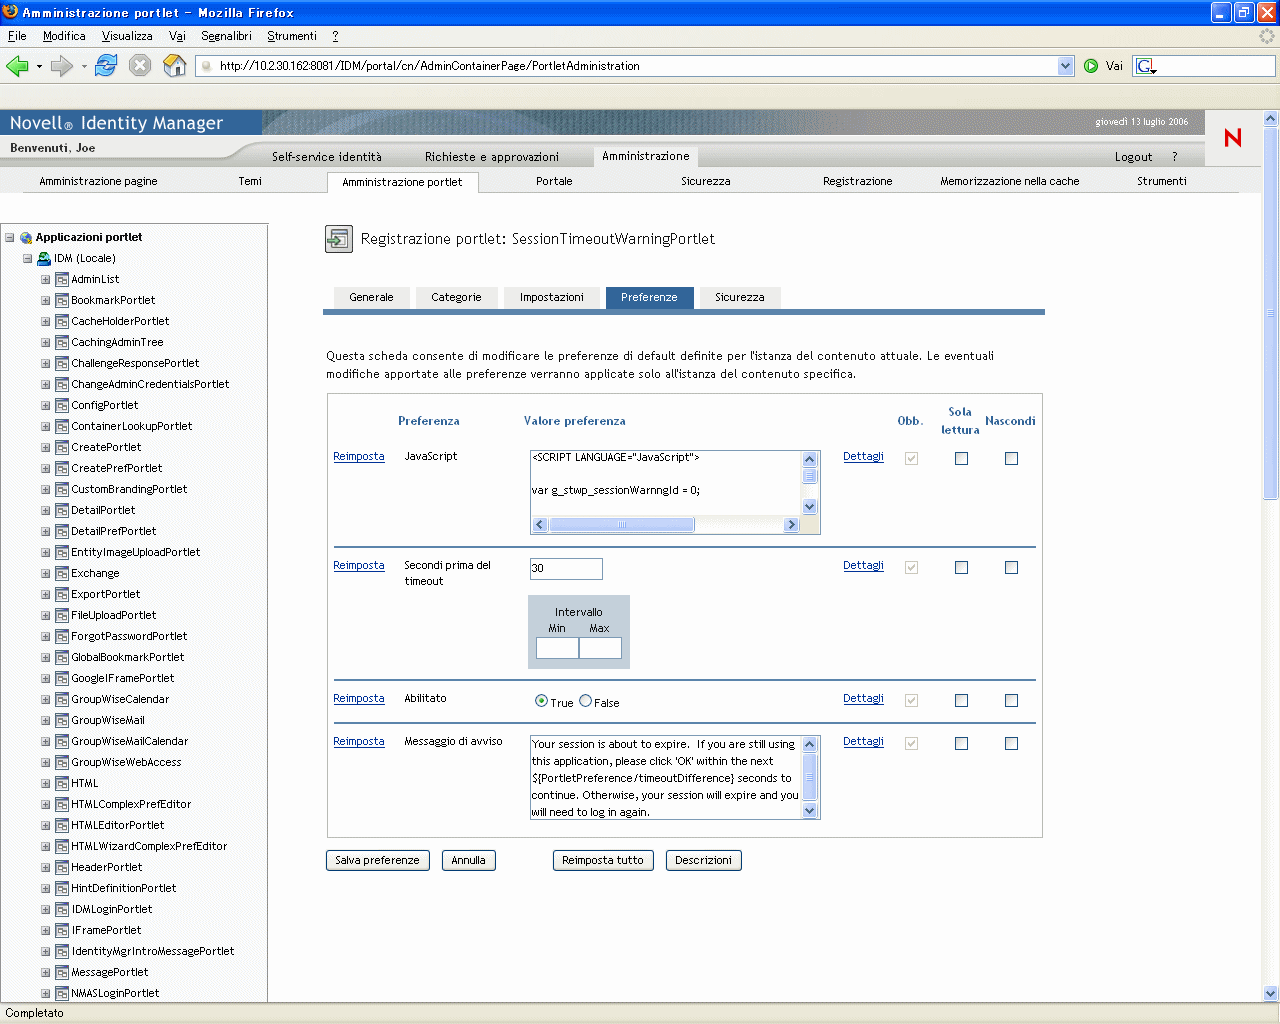
Task: Click the portlet registration icon beside heading
Action: [339, 240]
